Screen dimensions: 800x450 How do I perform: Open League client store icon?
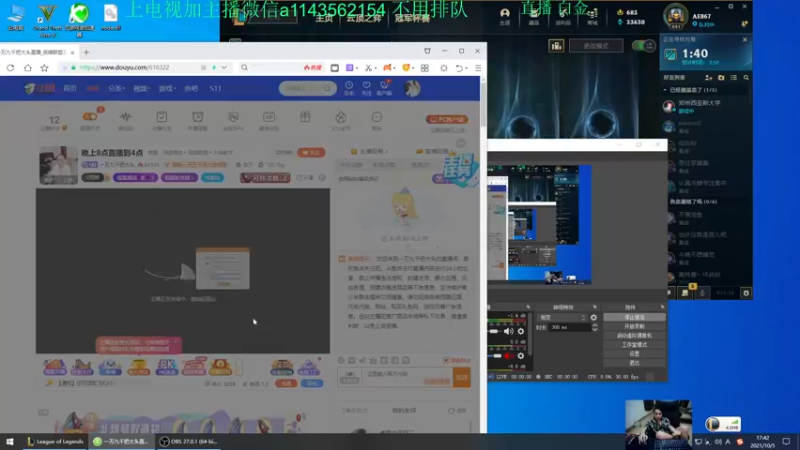tap(592, 14)
